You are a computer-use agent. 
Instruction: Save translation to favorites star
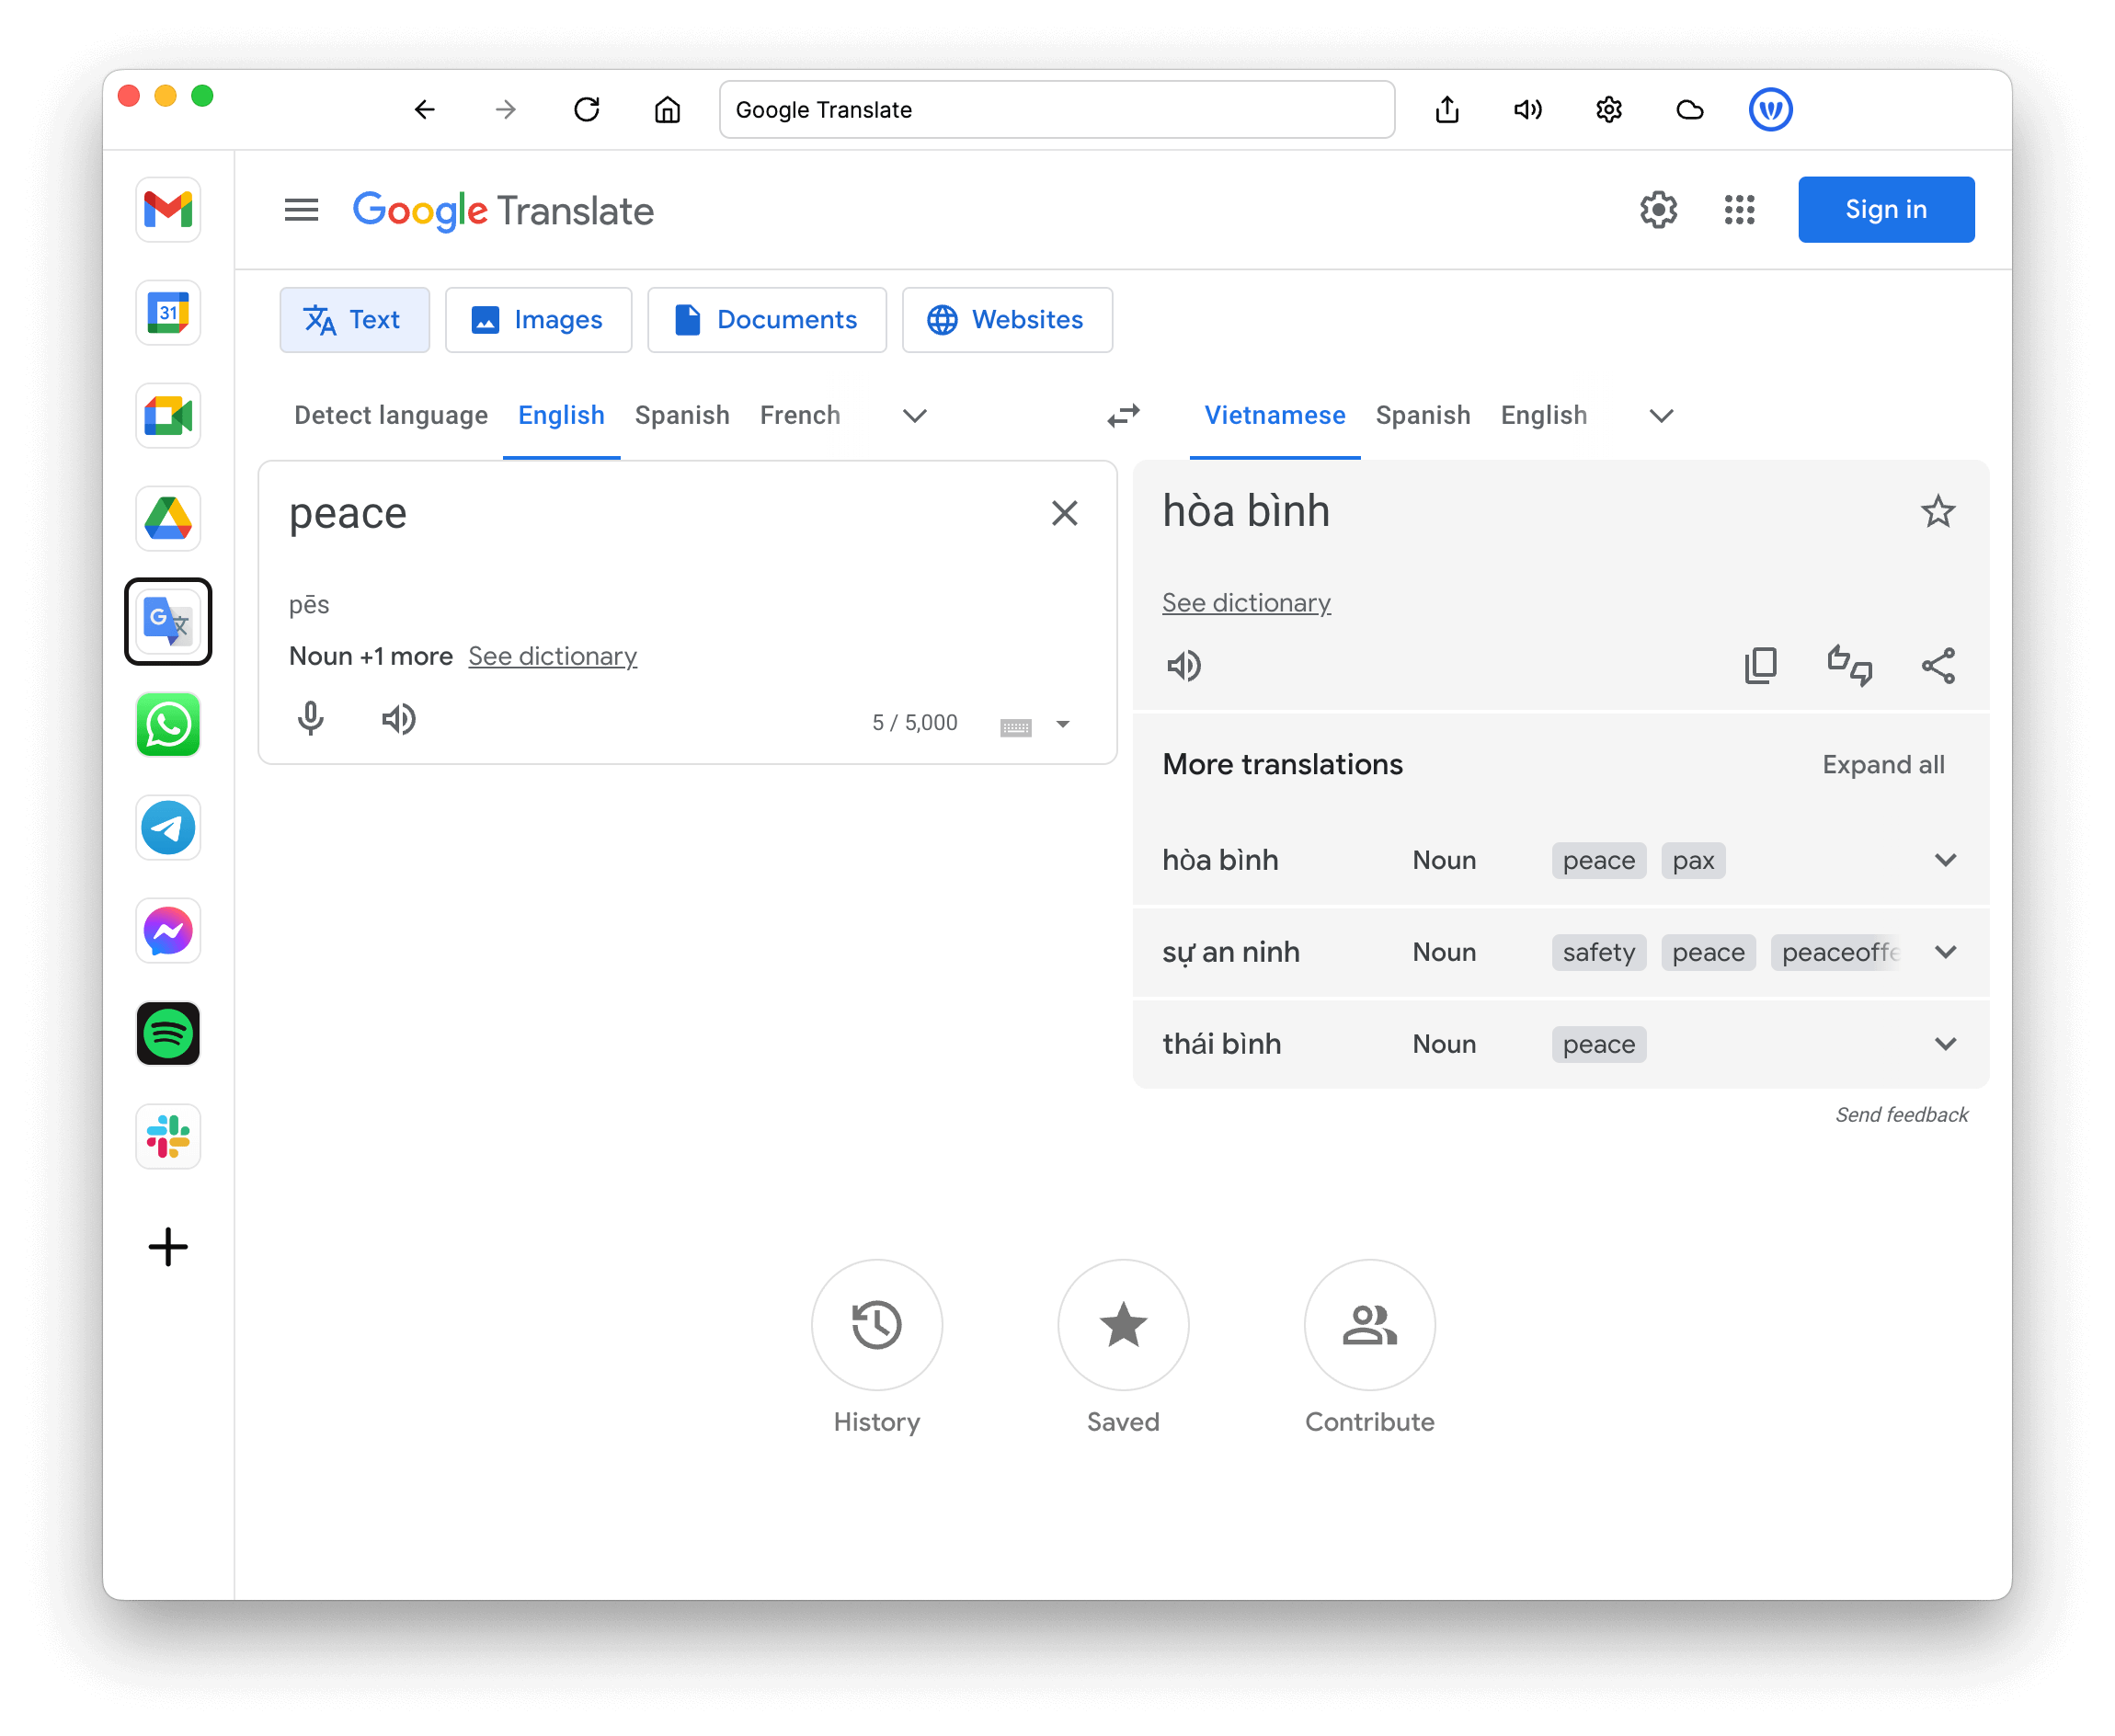(x=1936, y=511)
